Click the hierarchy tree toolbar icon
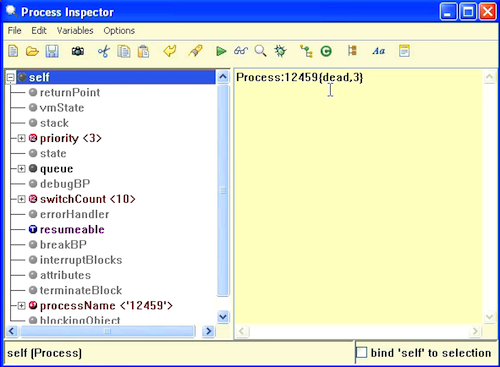Image resolution: width=500 pixels, height=367 pixels. pos(306,51)
